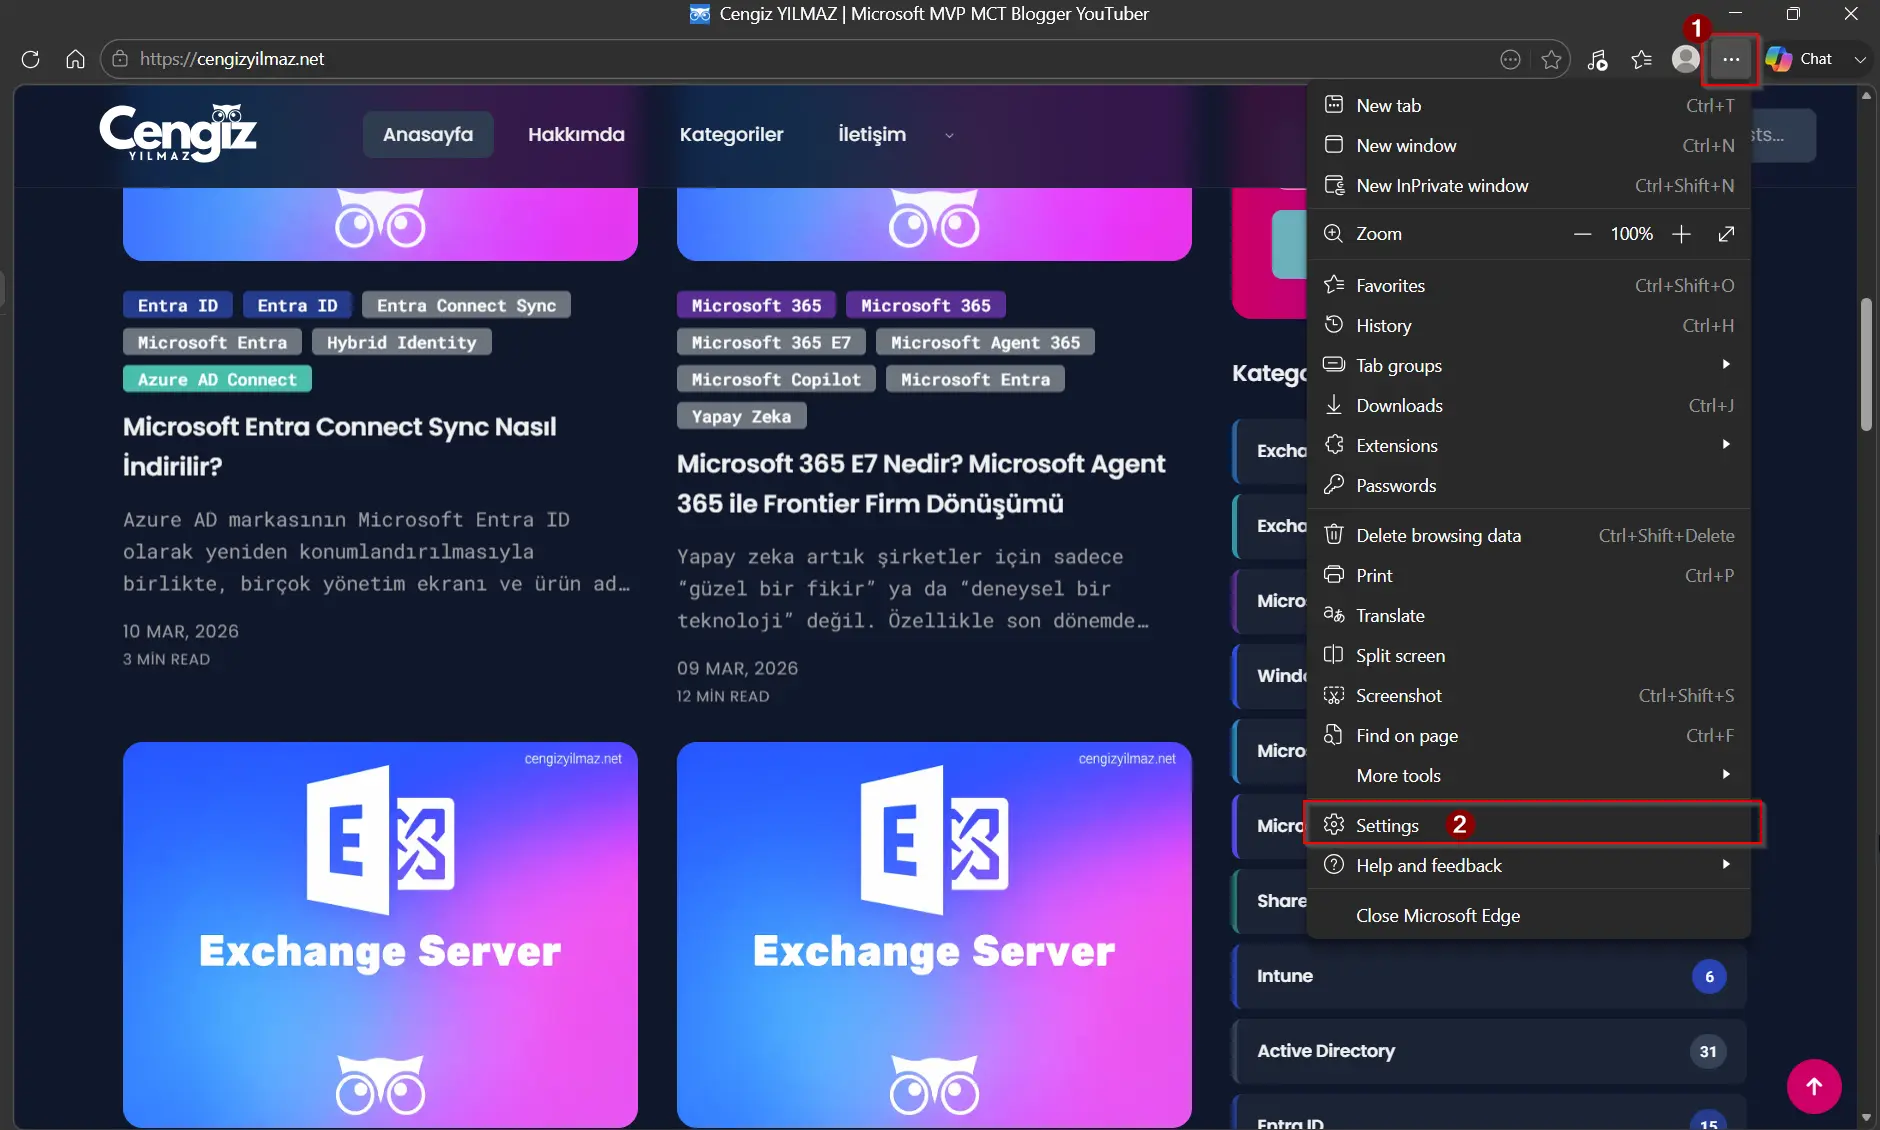Viewport: 1880px width, 1130px height.
Task: Increase zoom with plus button
Action: pyautogui.click(x=1681, y=234)
